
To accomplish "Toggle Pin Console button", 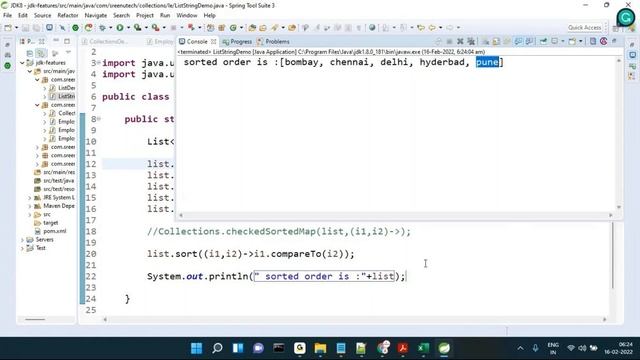I will click(x=543, y=41).
